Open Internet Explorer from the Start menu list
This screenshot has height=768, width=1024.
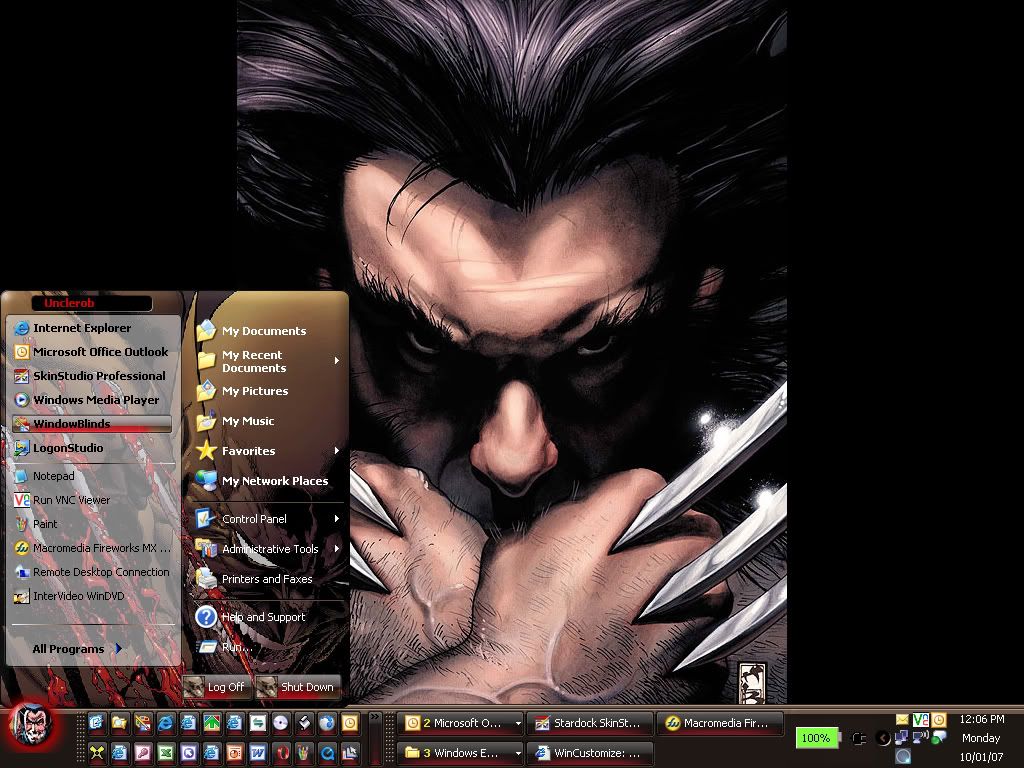point(91,328)
